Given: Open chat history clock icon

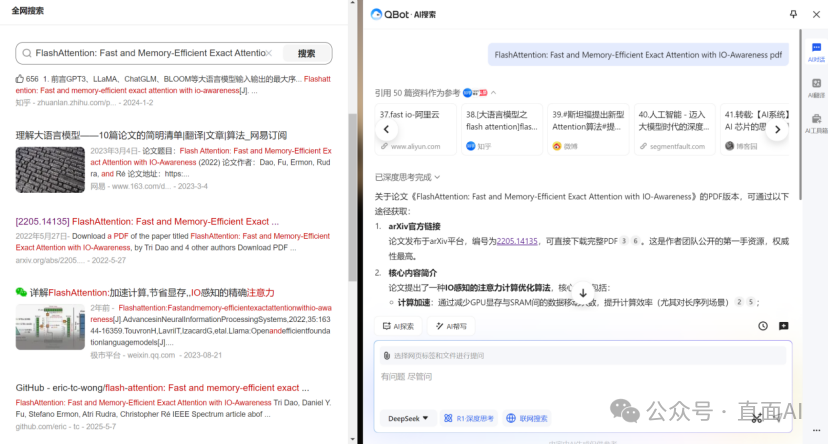Looking at the screenshot, I should point(763,326).
